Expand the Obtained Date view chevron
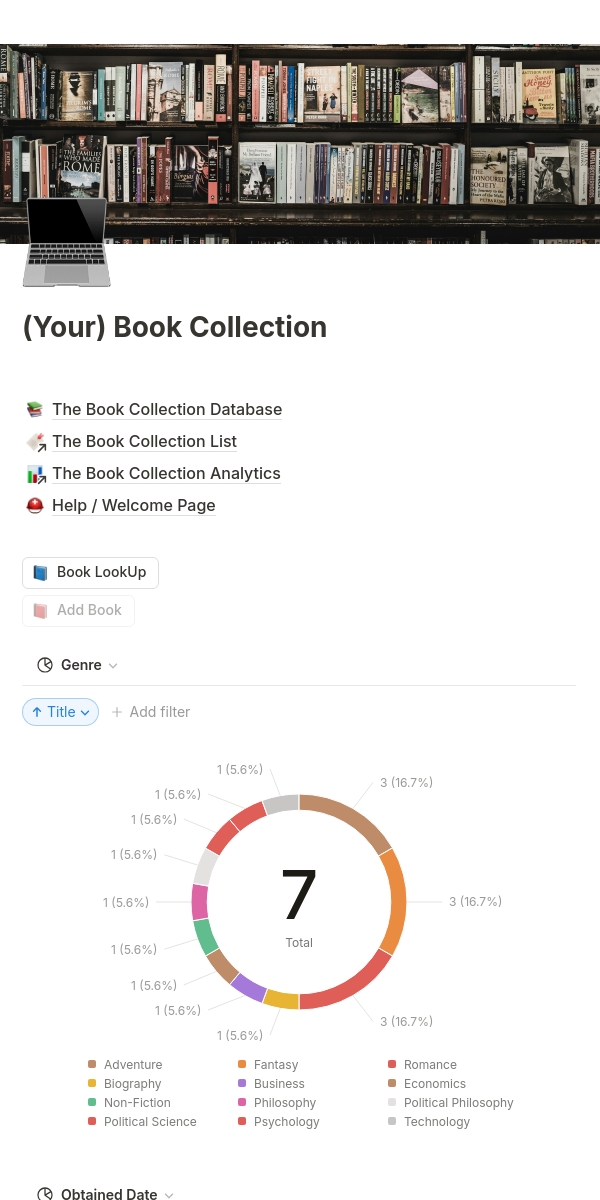This screenshot has width=600, height=1200. pyautogui.click(x=169, y=1195)
